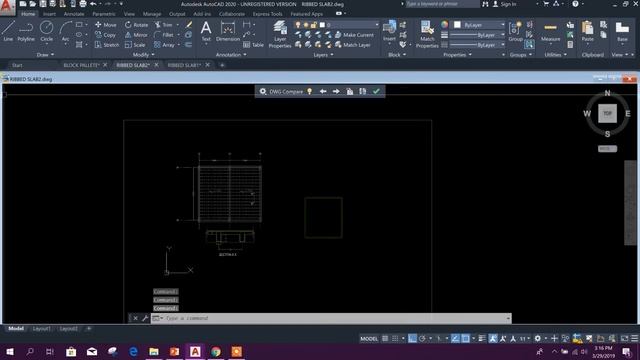Select the Circle tool
This screenshot has height=360, width=640.
[x=47, y=31]
